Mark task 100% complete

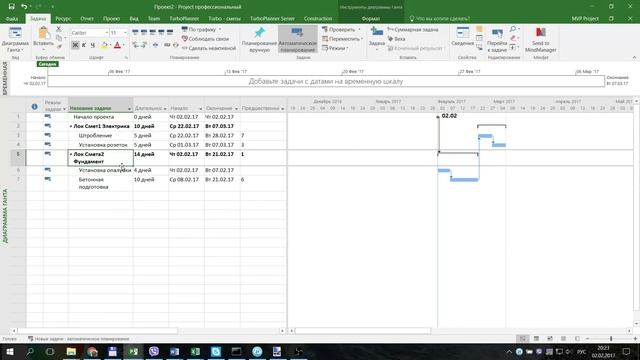170,32
